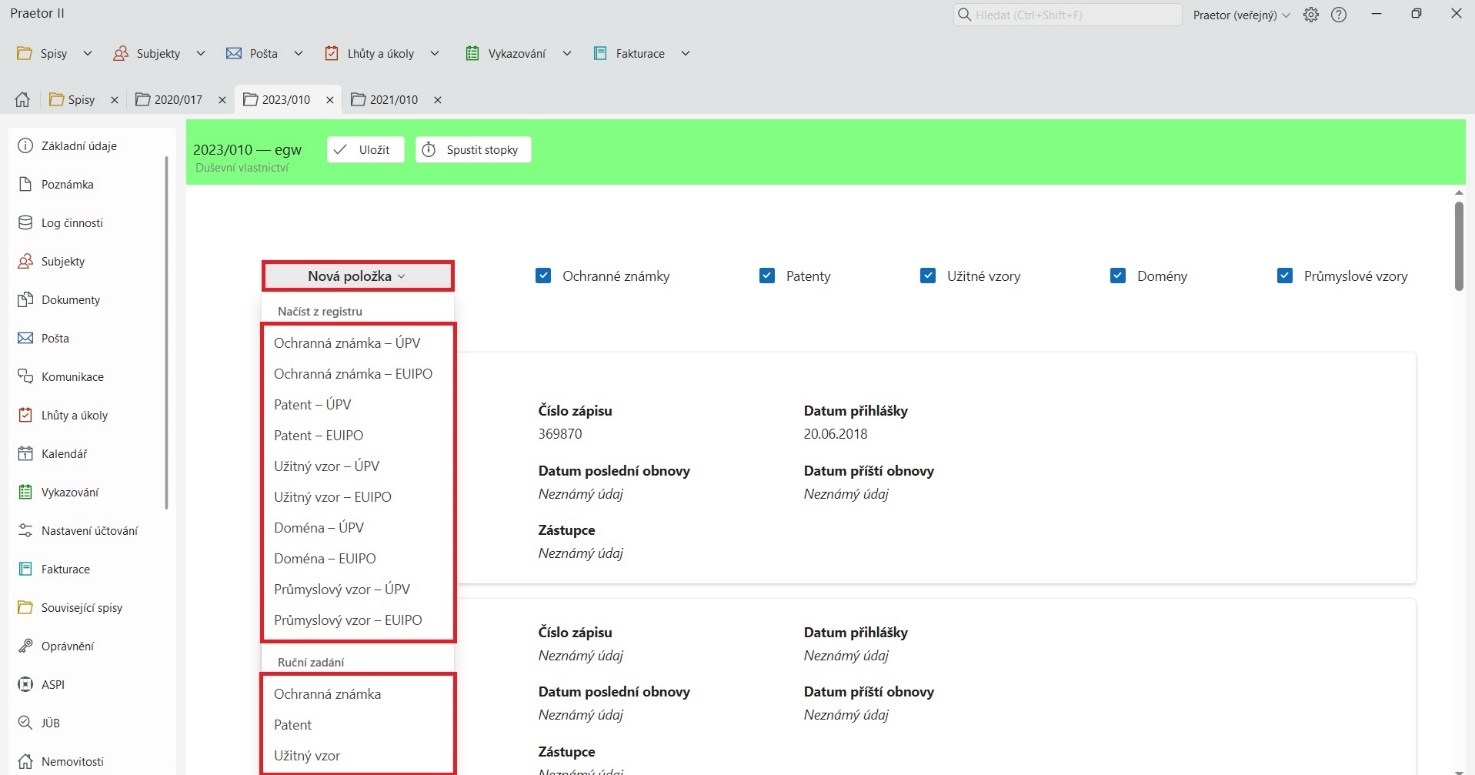View the Log činnosti panel

click(x=71, y=222)
